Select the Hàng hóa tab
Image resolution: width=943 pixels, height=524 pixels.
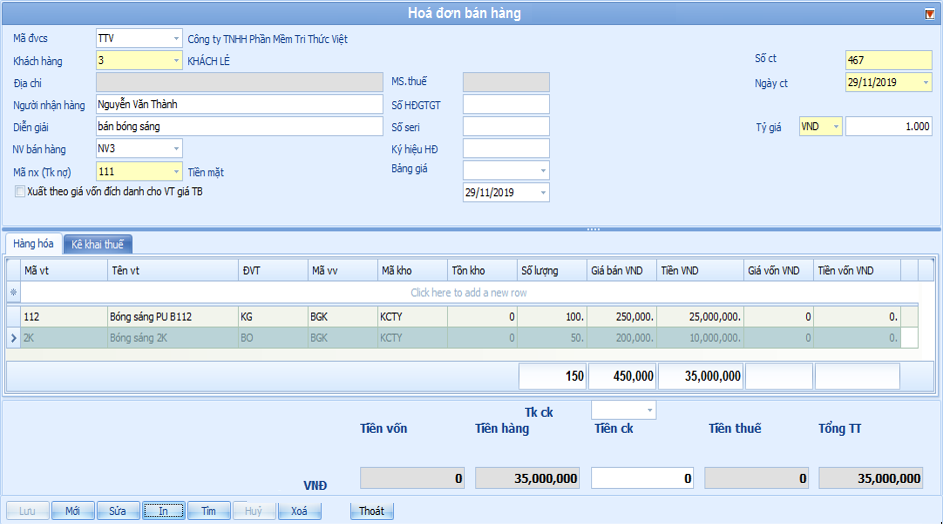click(x=33, y=244)
